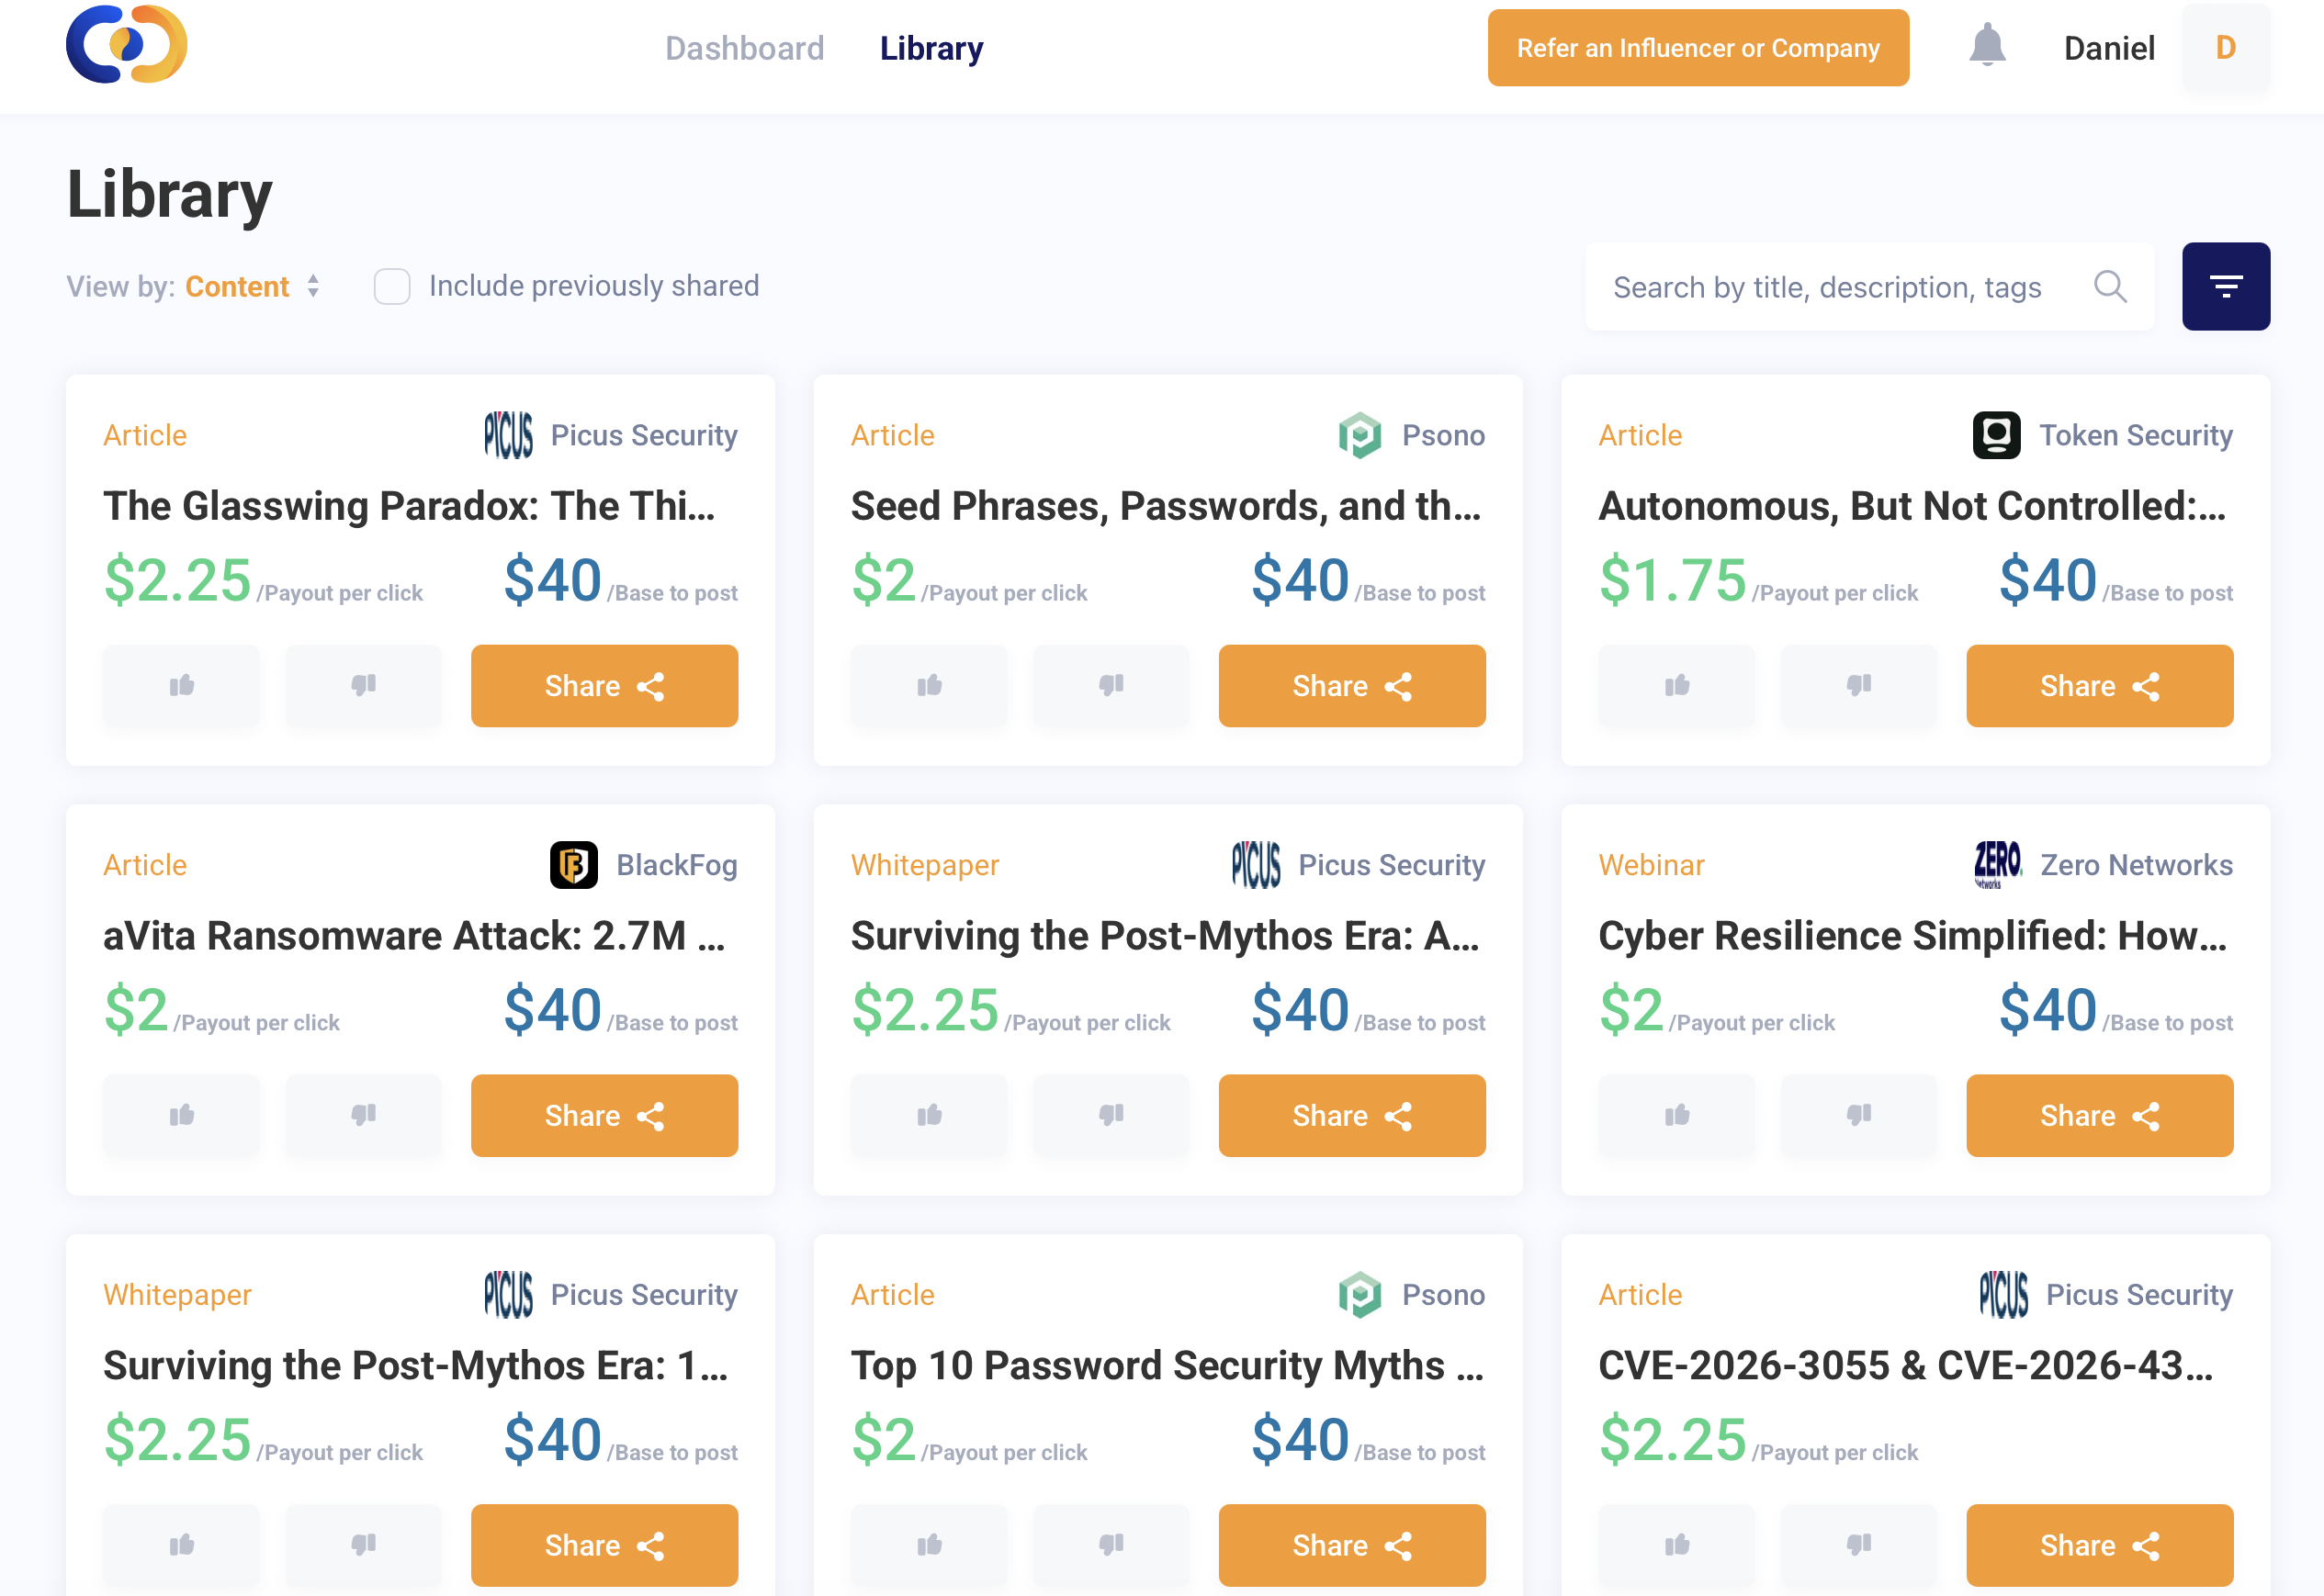Click Refer an Influencer or Company
Viewport: 2324px width, 1596px height.
1697,47
